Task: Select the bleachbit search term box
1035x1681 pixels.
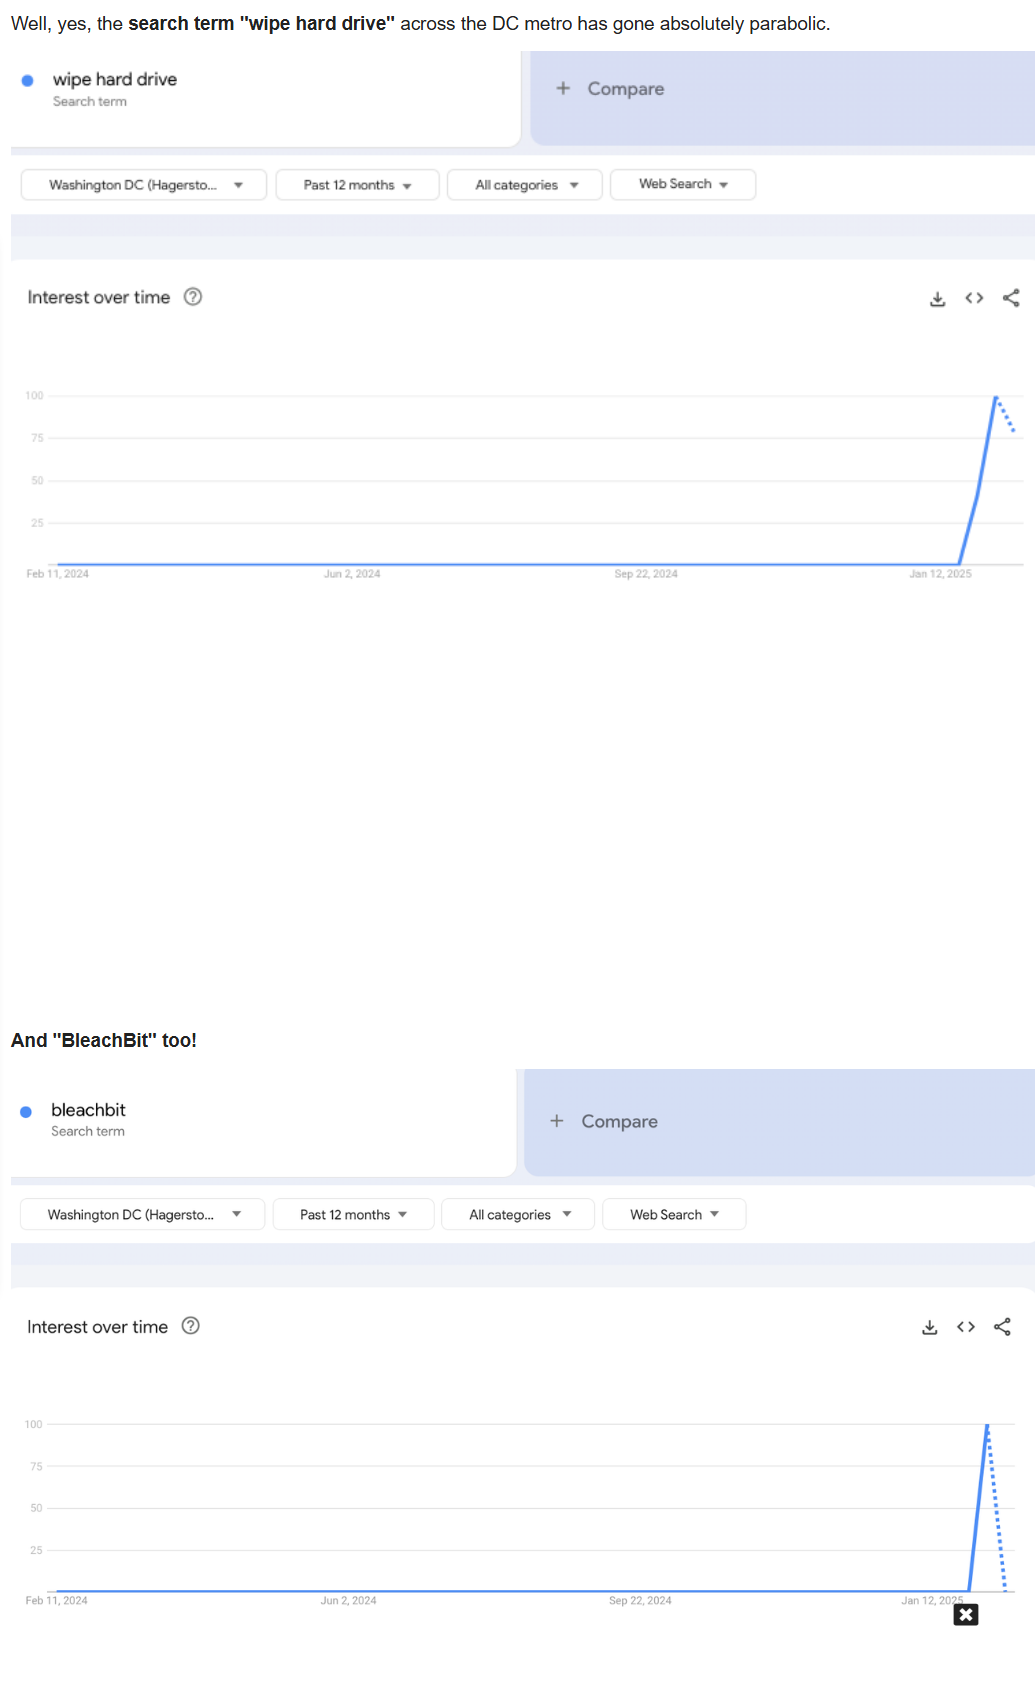Action: click(x=263, y=1122)
